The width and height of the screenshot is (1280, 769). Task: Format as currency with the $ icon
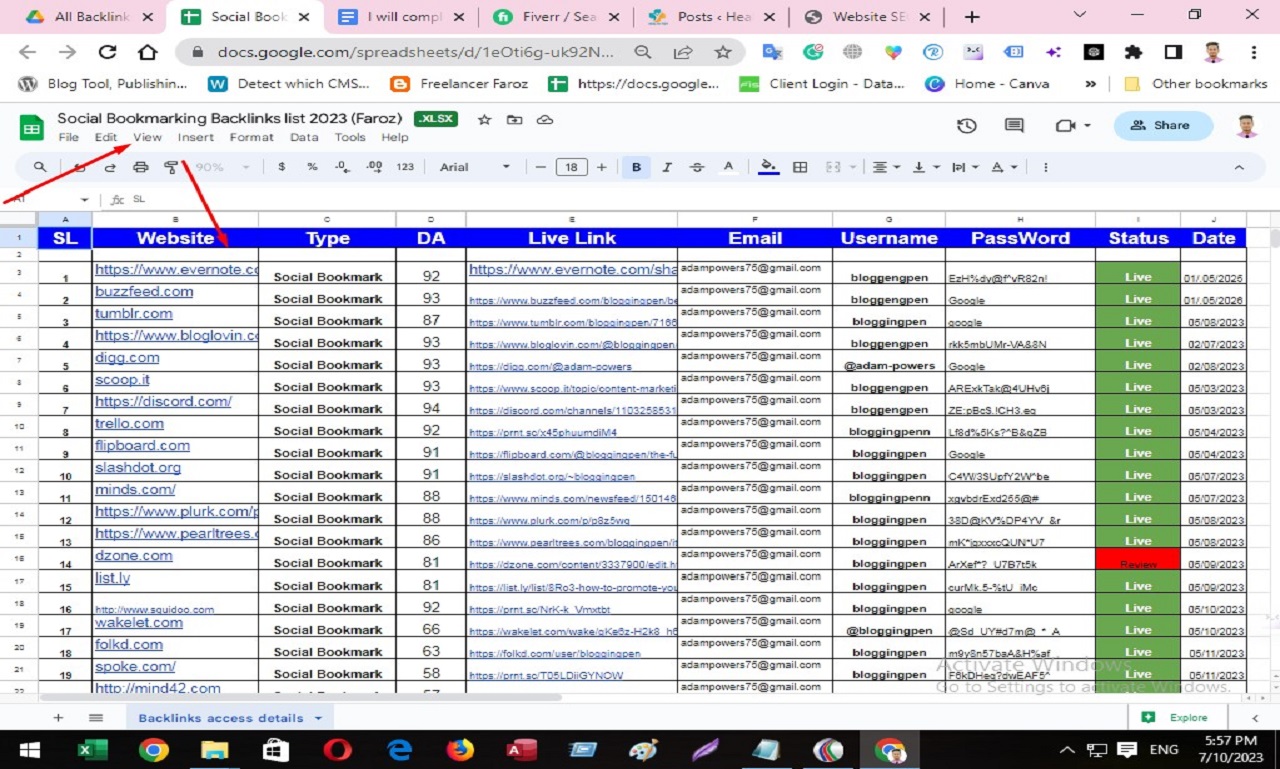tap(282, 167)
